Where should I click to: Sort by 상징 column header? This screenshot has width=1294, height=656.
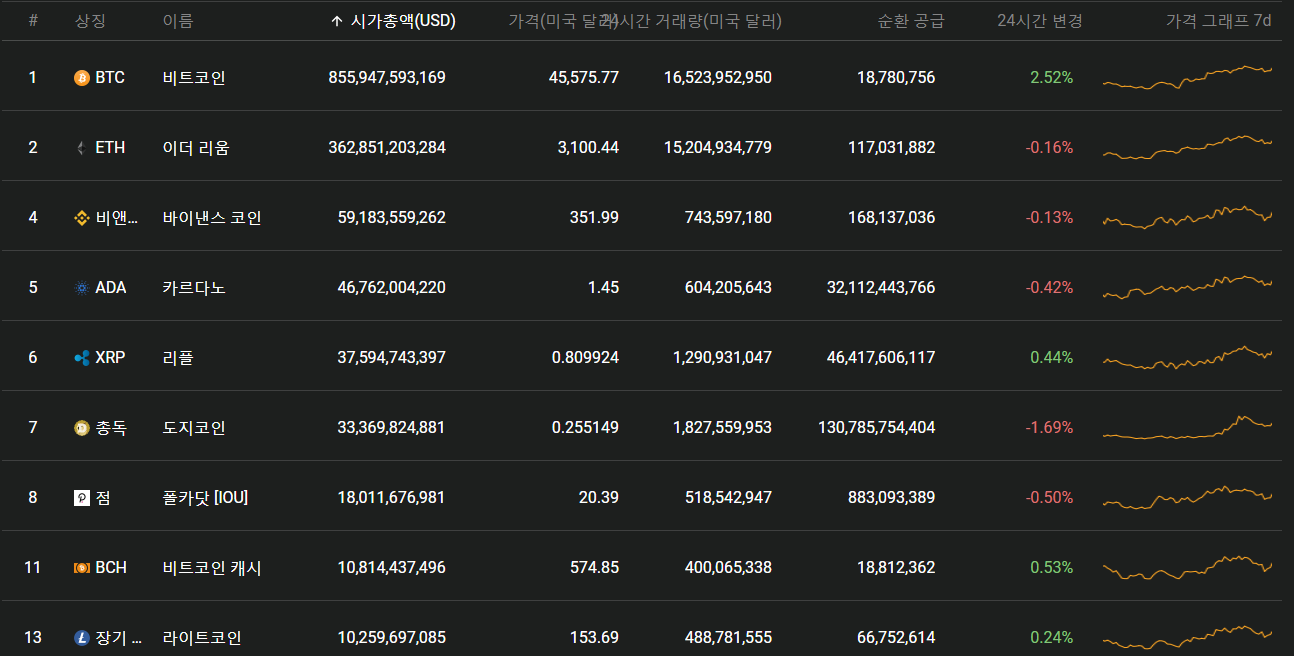90,20
